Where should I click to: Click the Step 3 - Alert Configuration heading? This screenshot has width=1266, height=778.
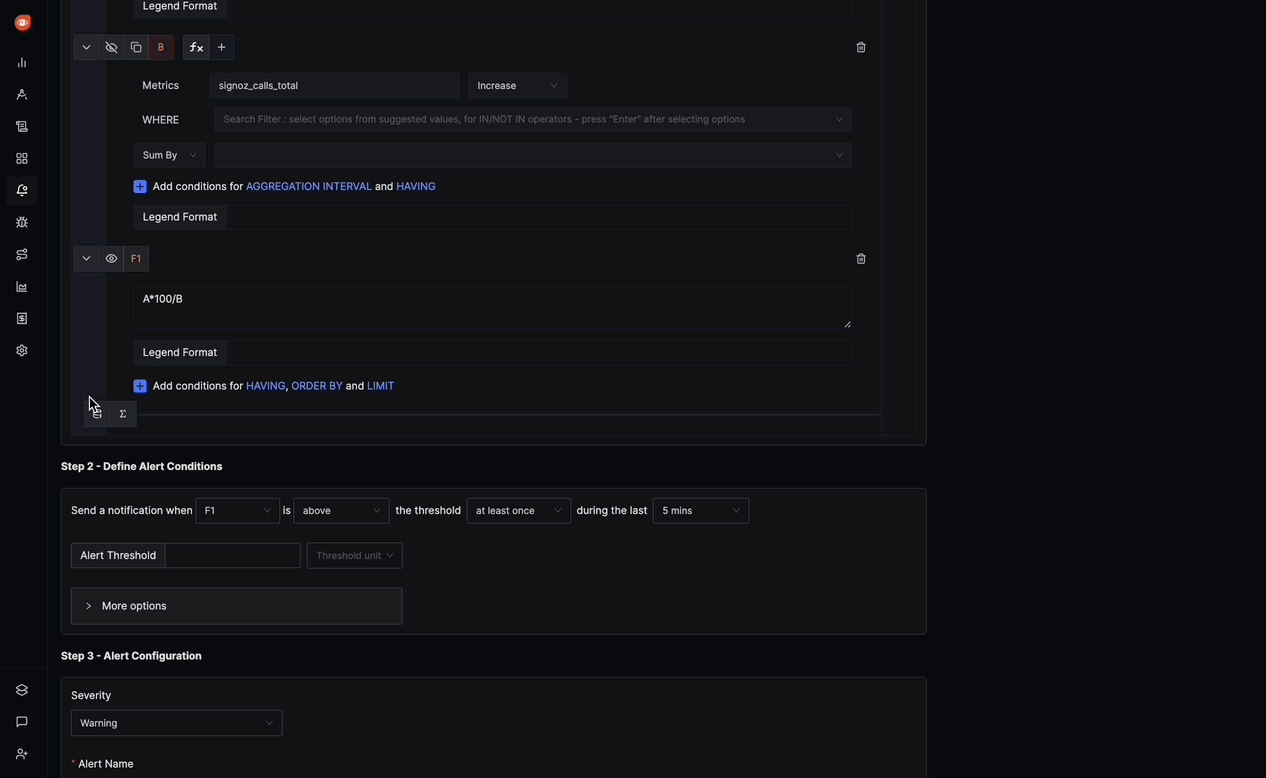(131, 656)
